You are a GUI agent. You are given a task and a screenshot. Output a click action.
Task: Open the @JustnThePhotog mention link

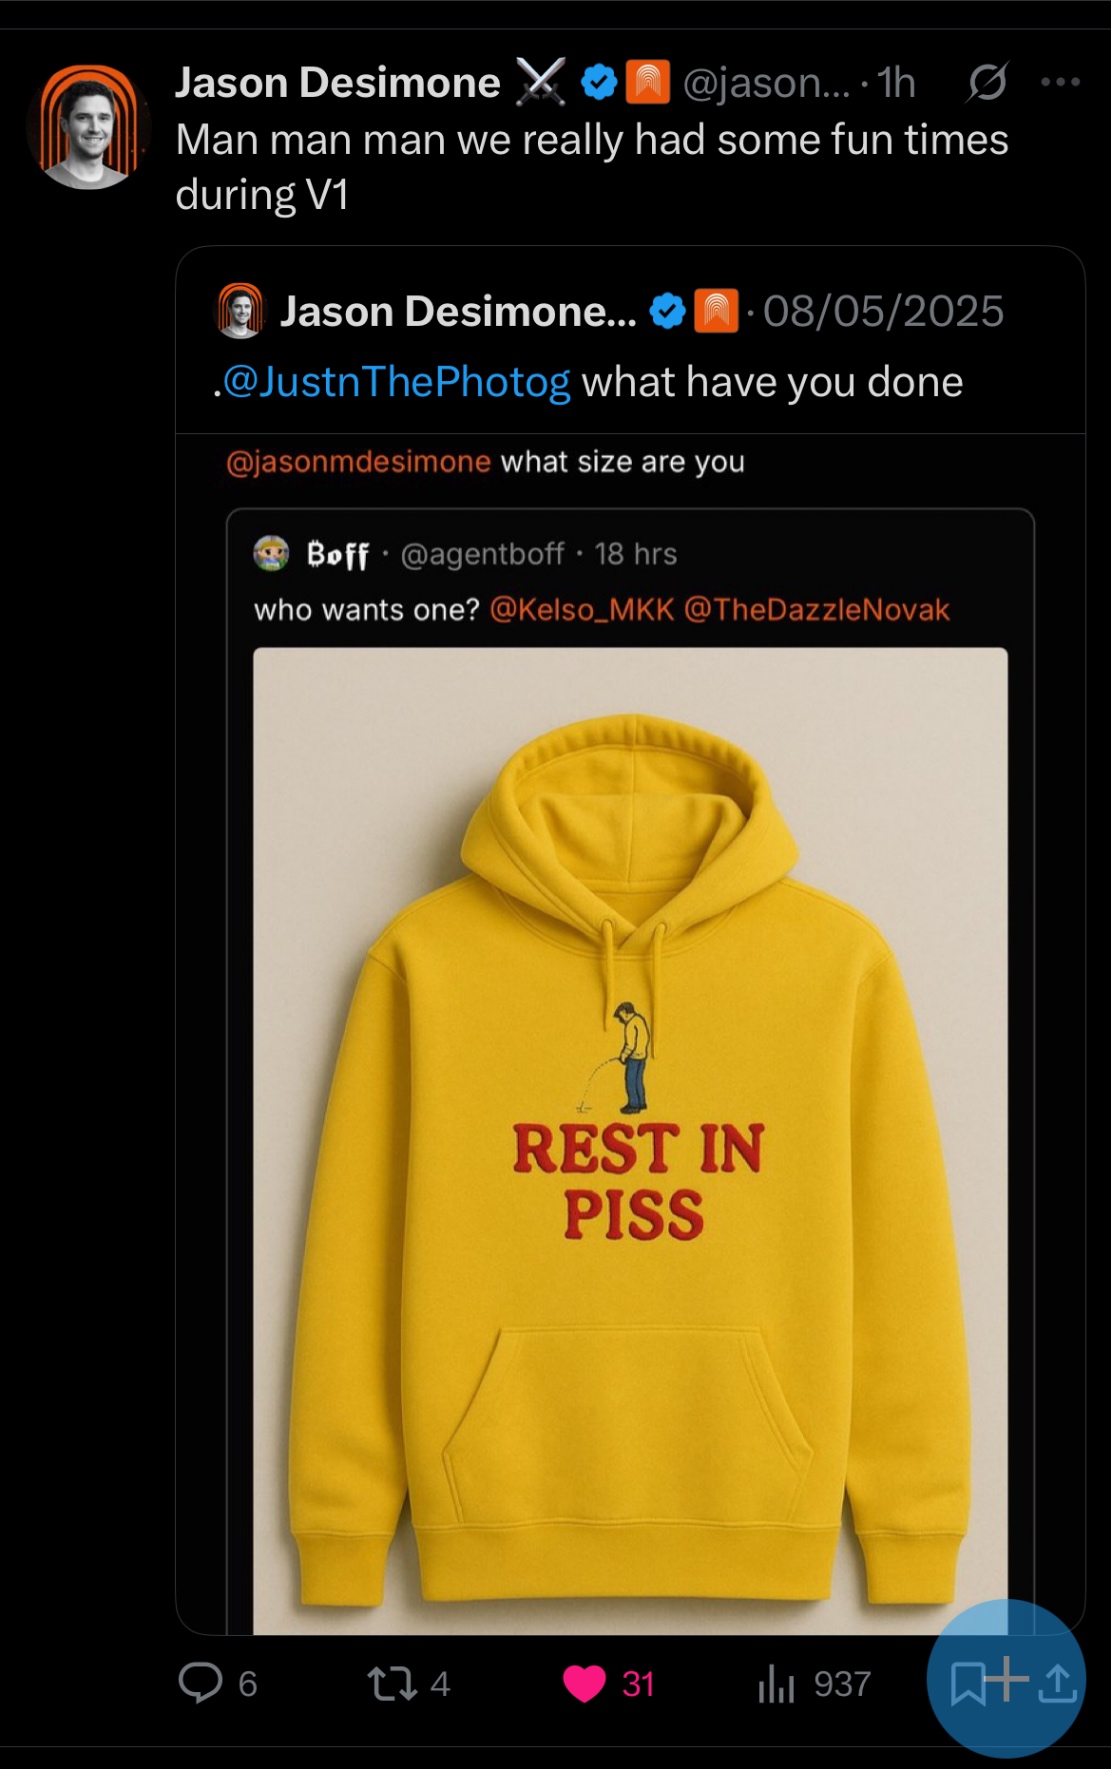coord(396,382)
